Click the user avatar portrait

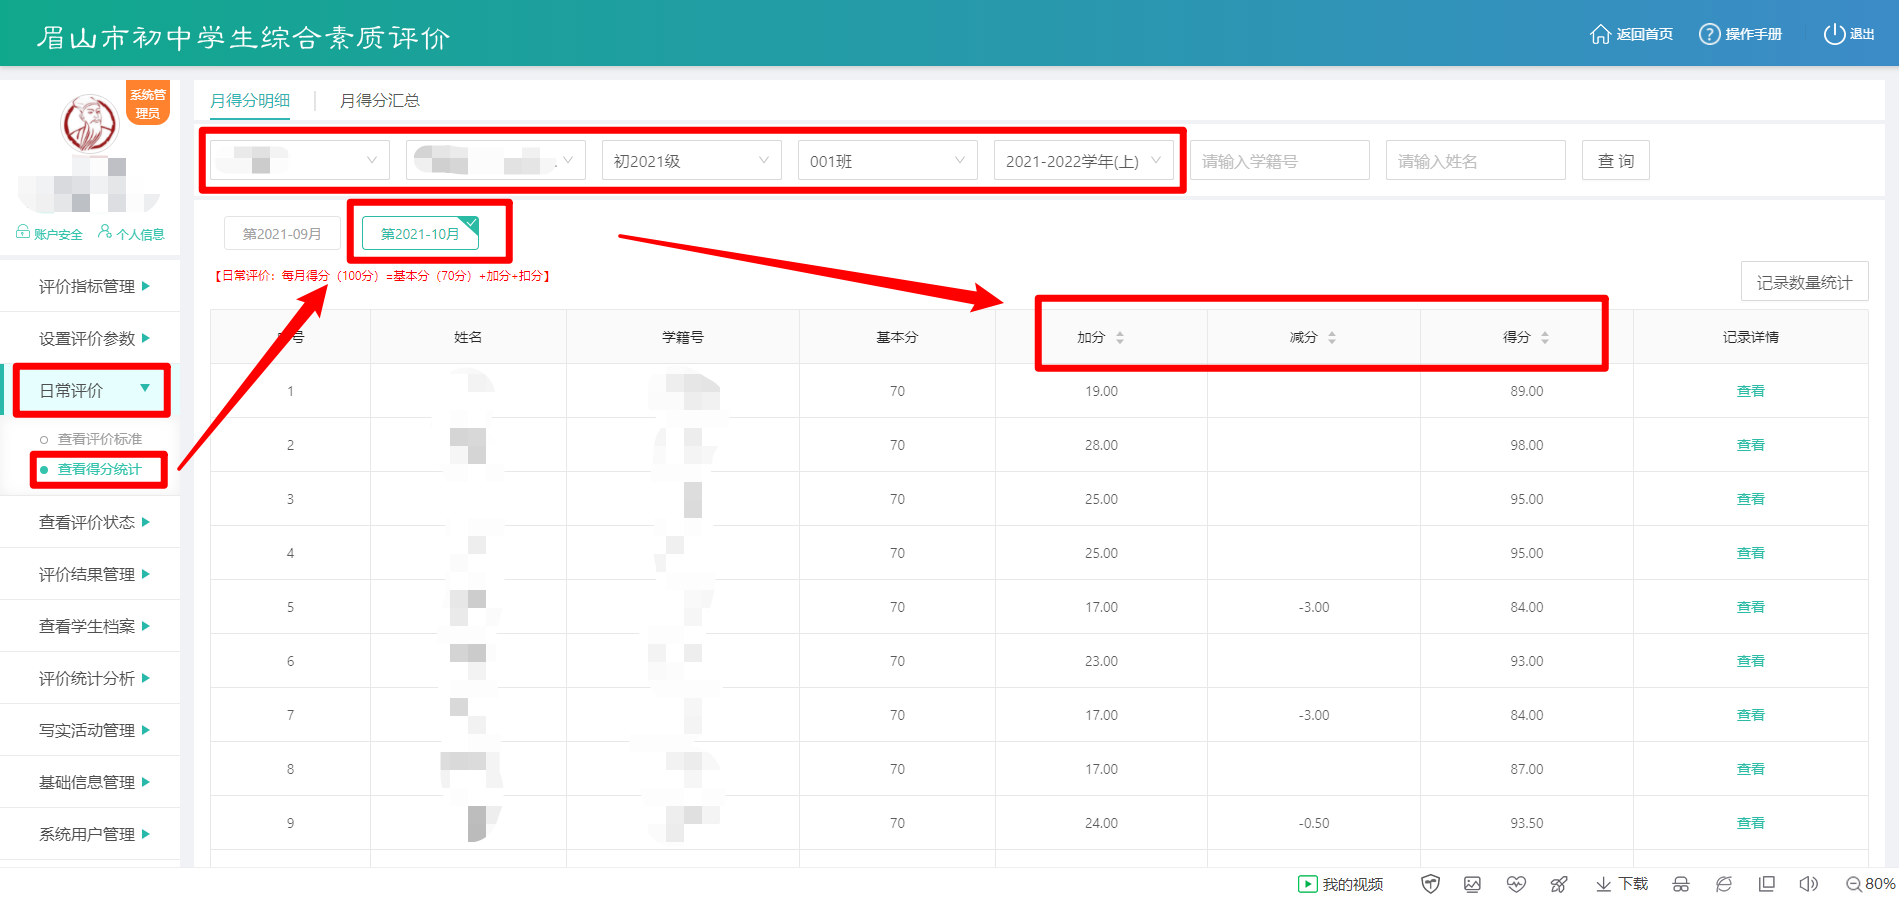(90, 124)
